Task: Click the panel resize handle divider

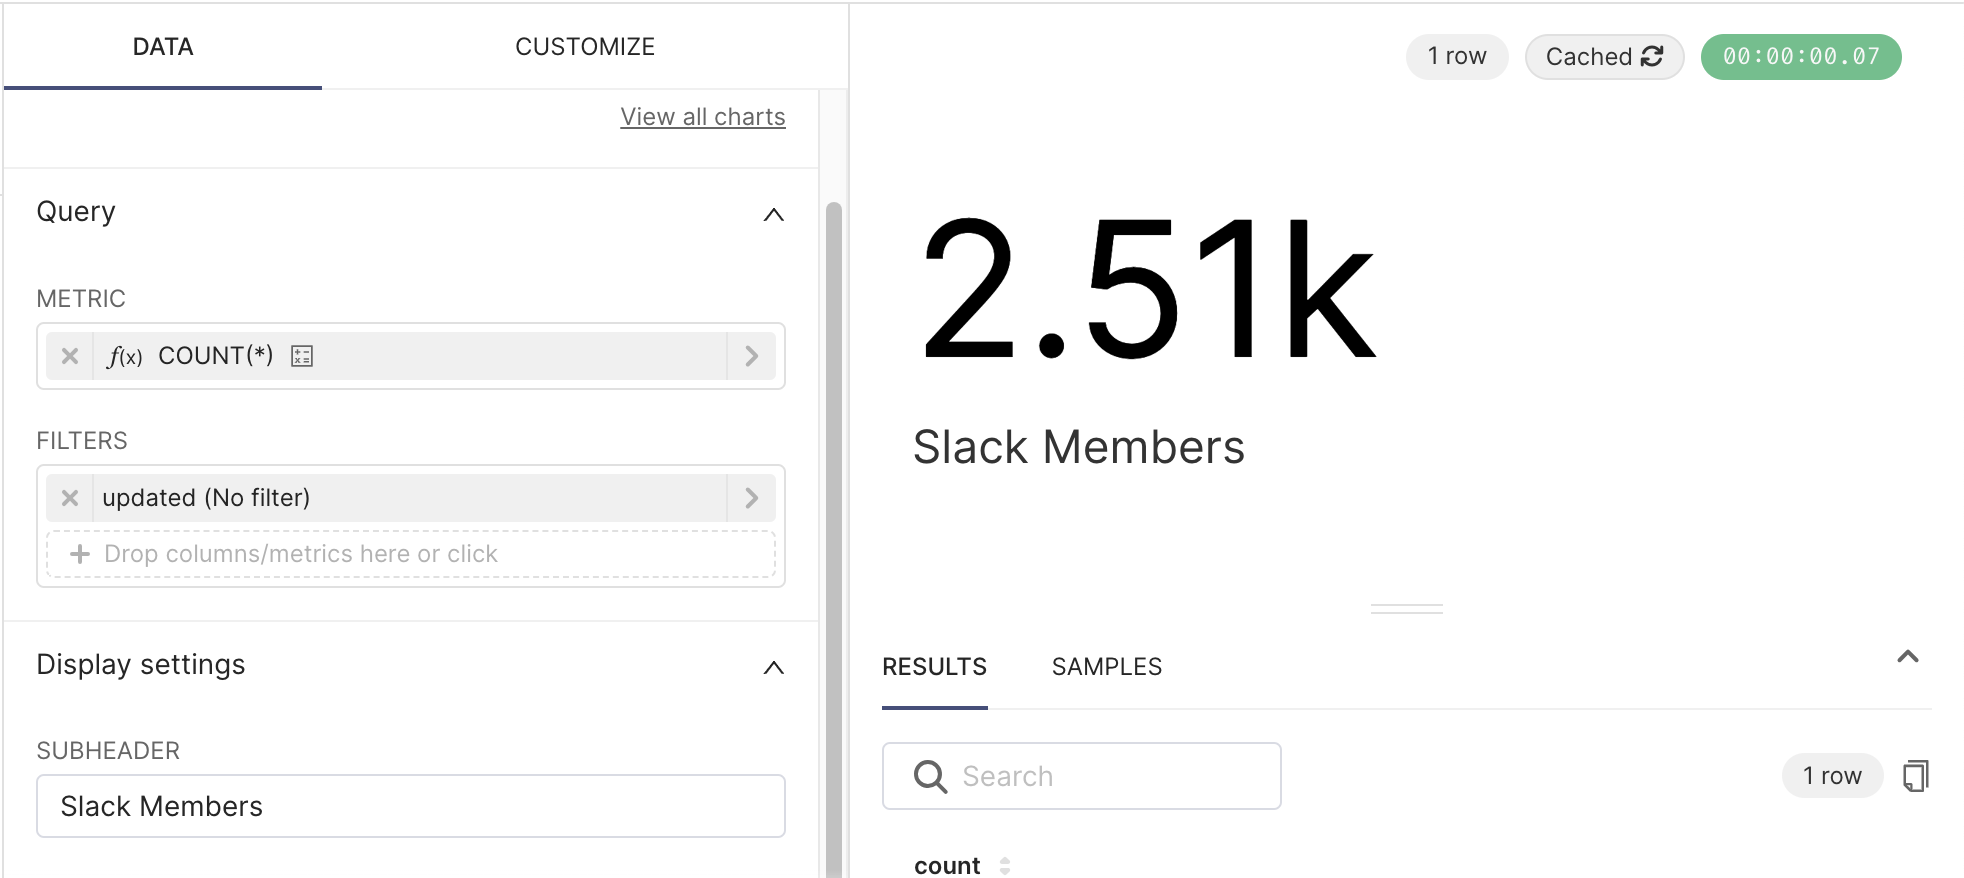Action: 1406,608
